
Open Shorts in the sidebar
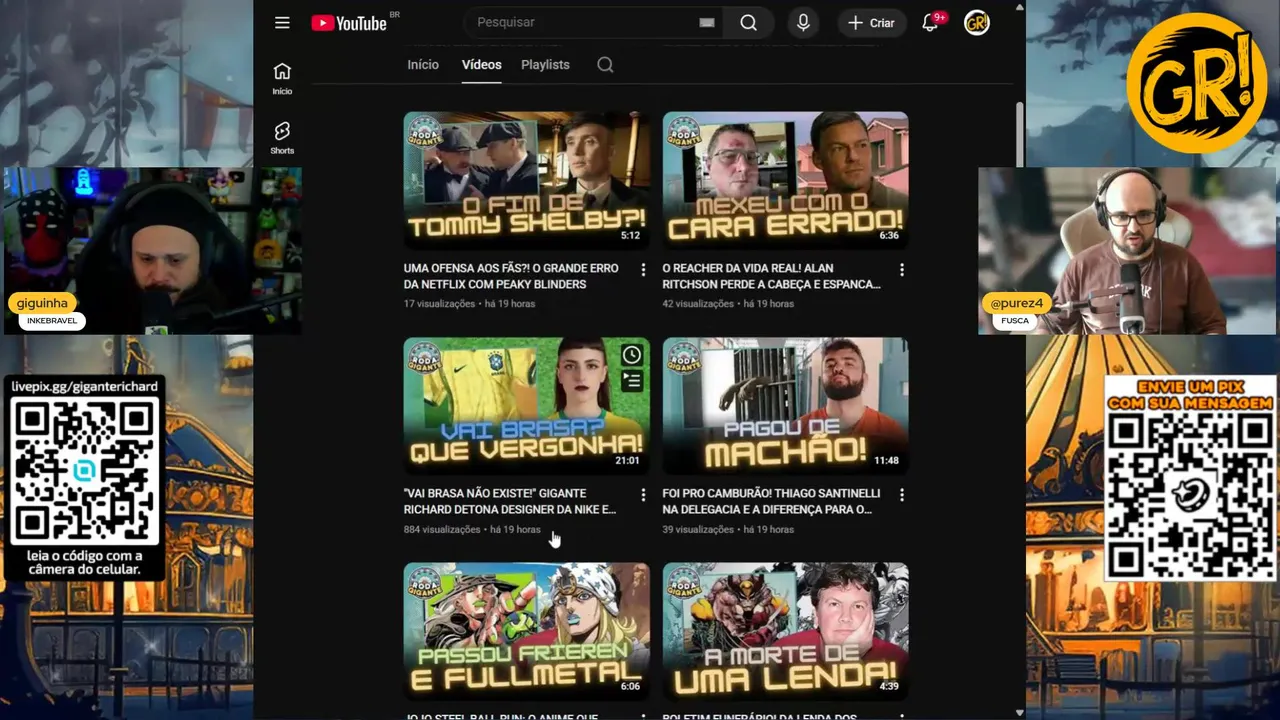pos(282,138)
